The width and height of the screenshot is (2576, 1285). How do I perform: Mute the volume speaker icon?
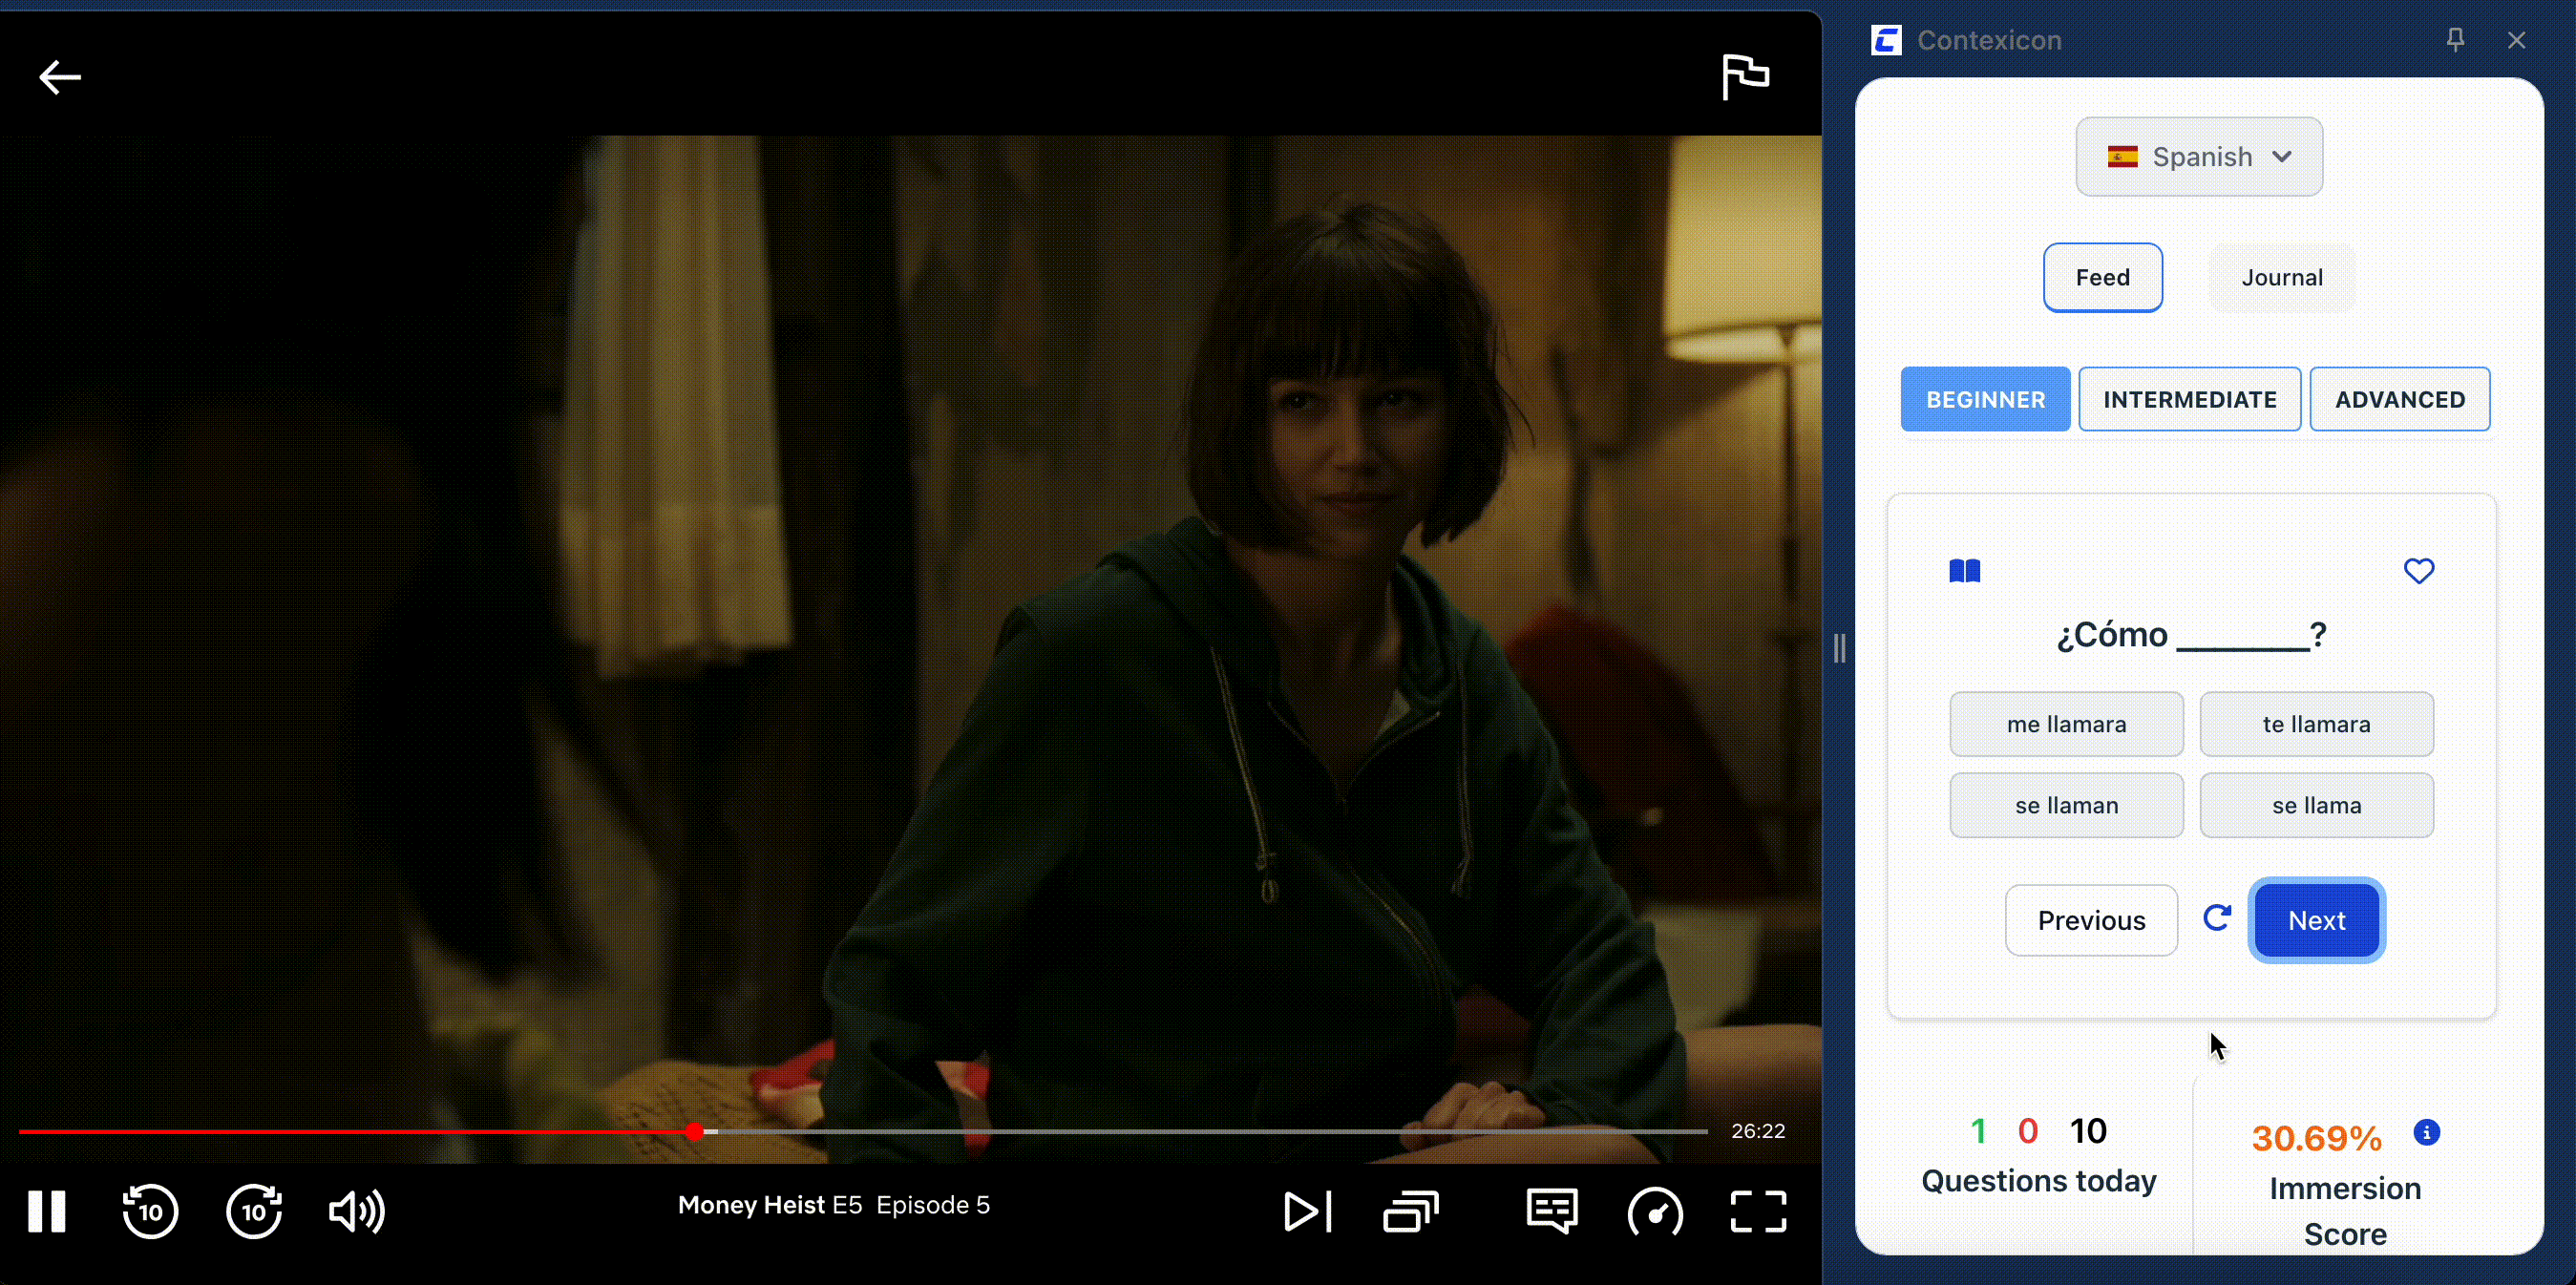(x=357, y=1211)
